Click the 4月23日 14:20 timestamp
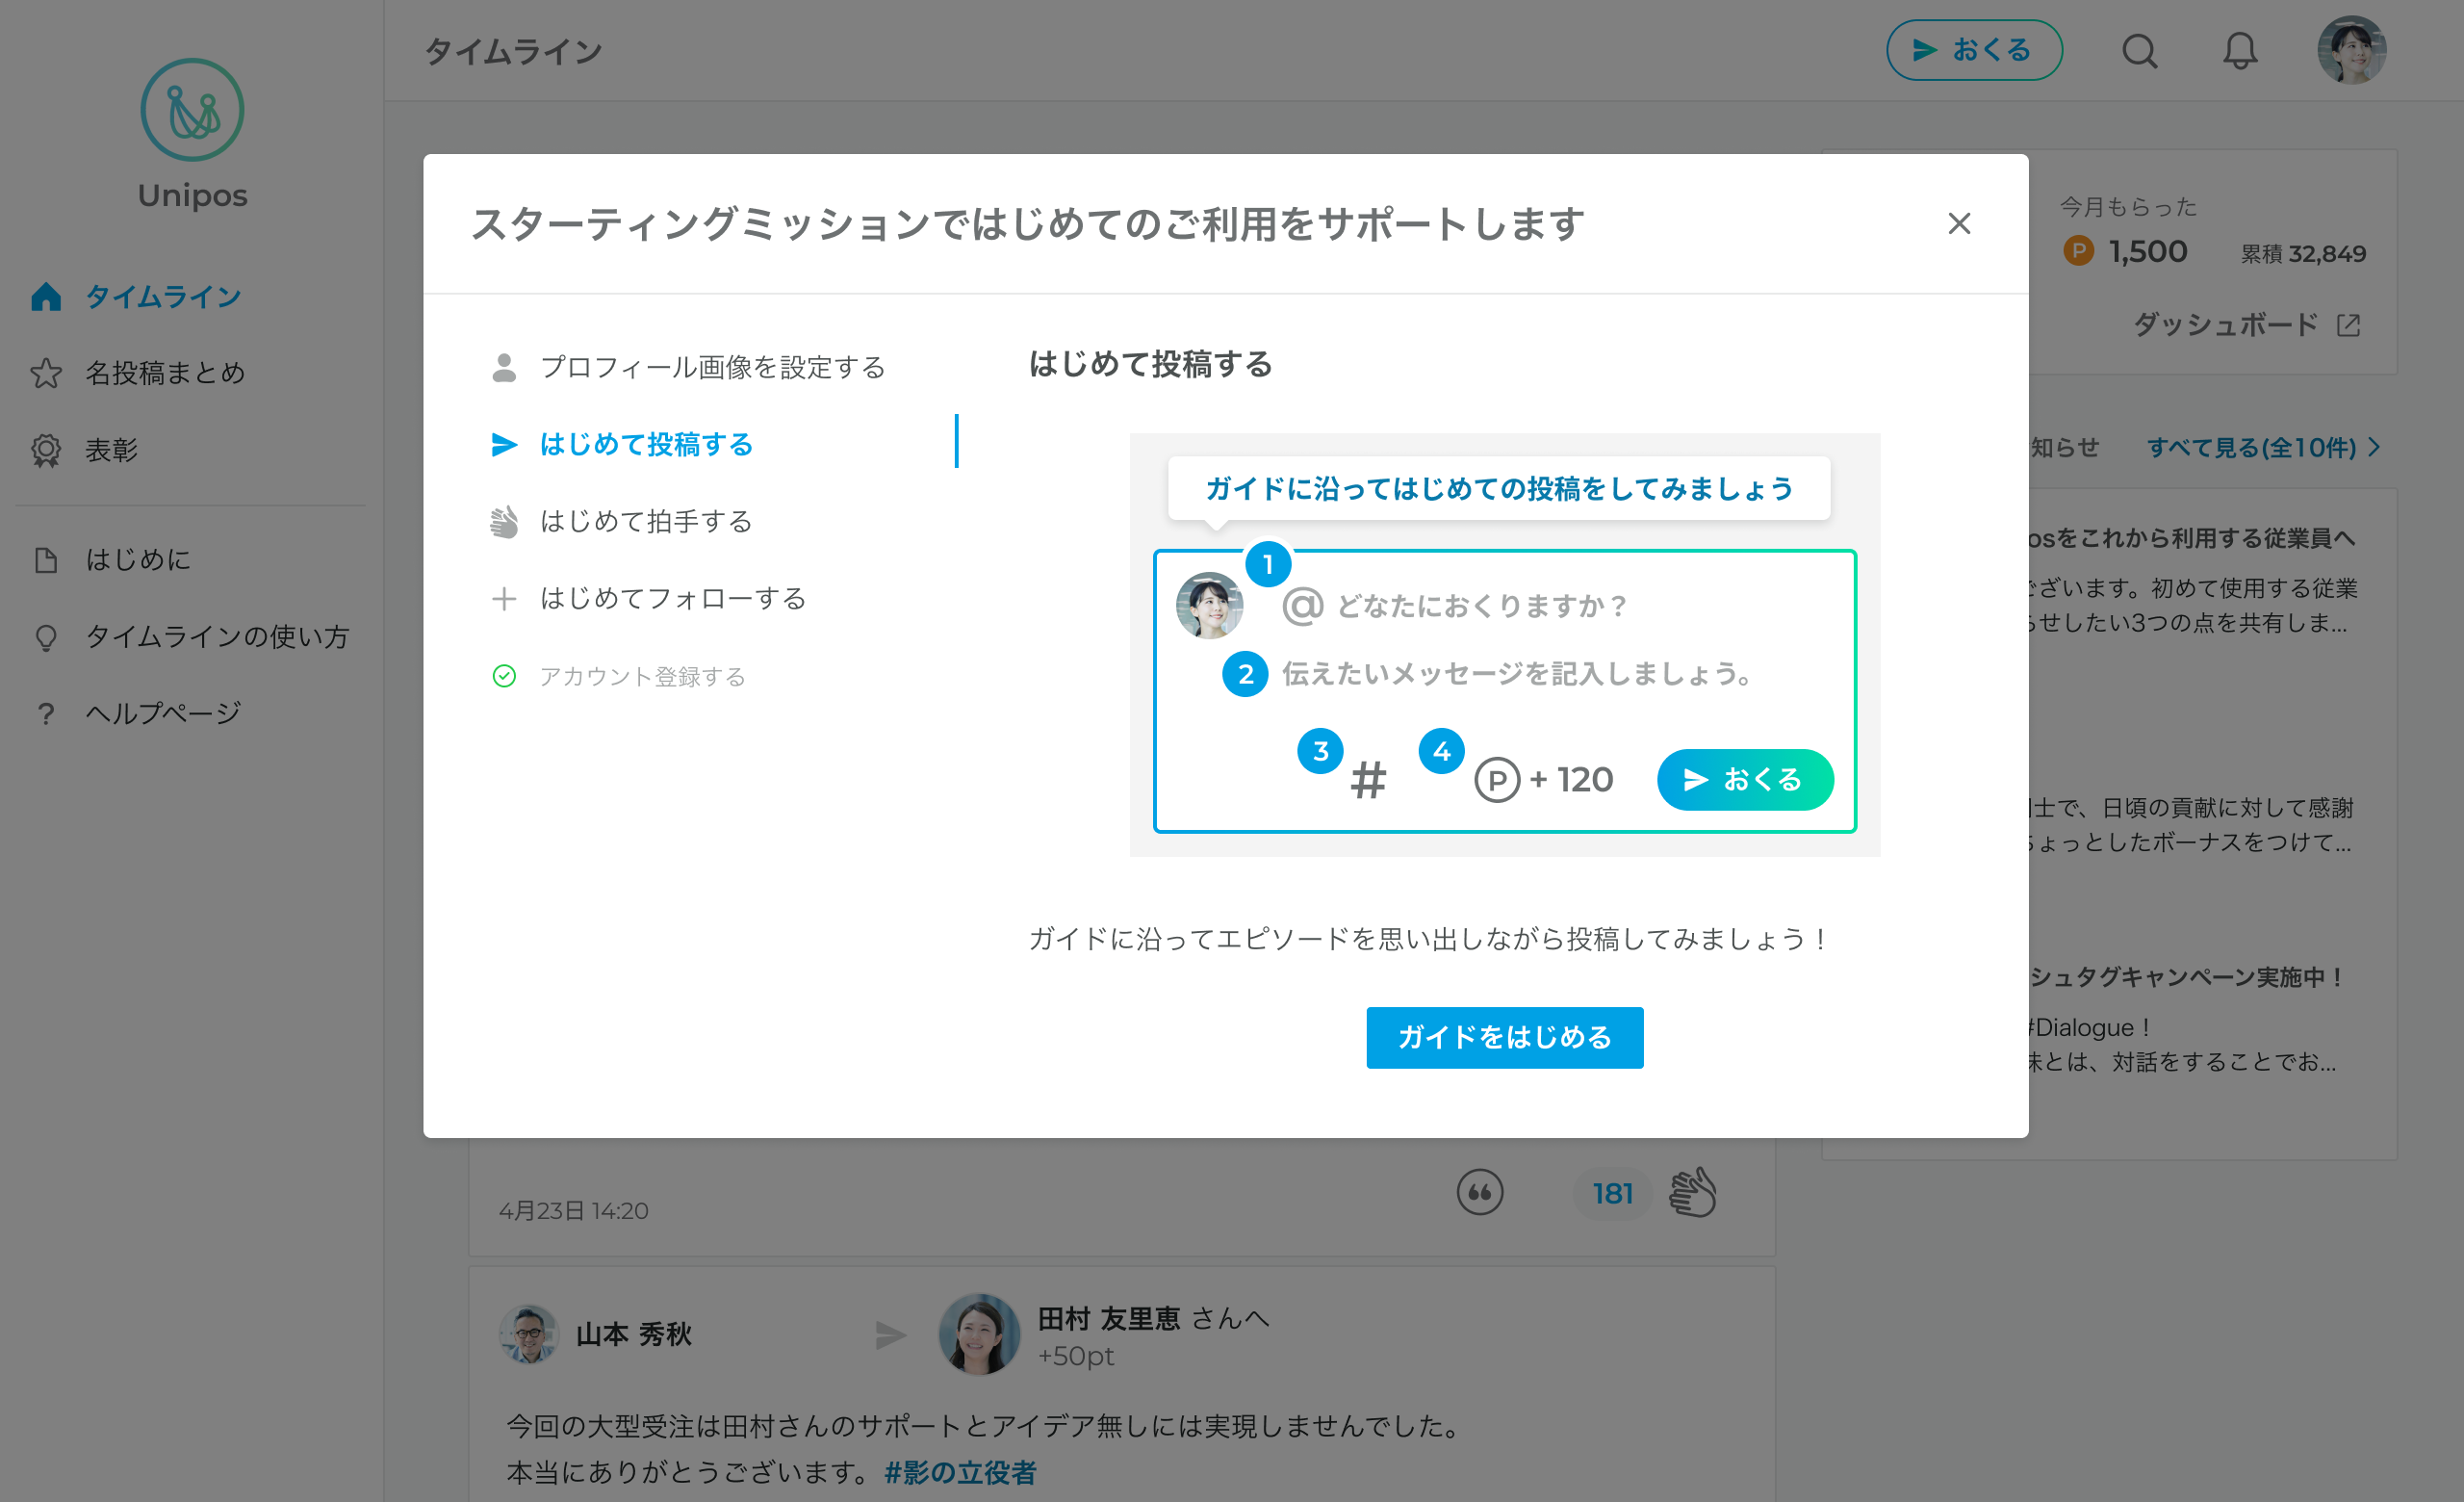 573,1211
